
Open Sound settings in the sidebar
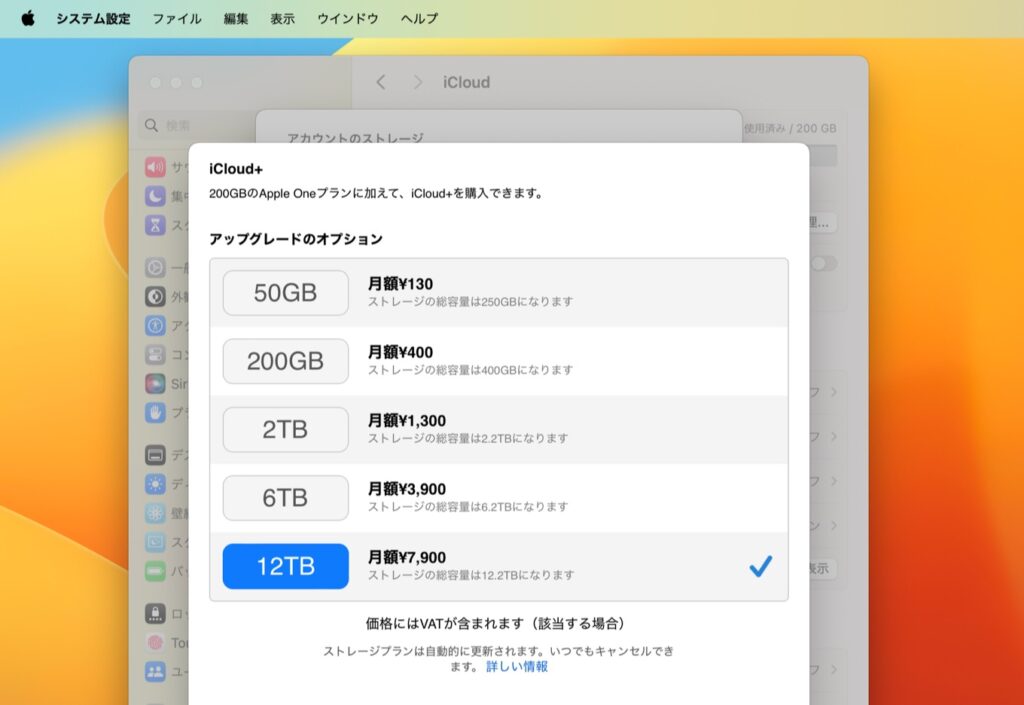click(x=155, y=167)
